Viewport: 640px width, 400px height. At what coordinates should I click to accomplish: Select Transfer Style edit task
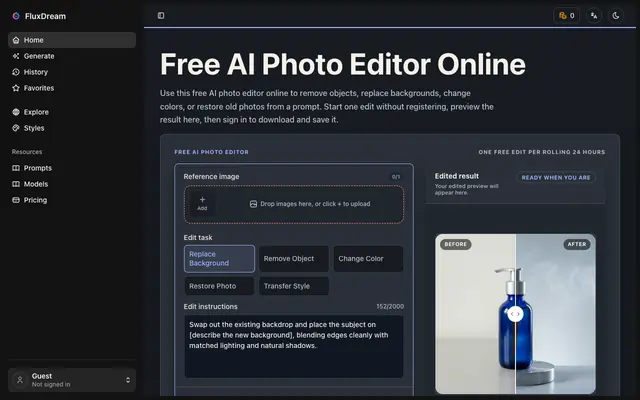point(293,286)
